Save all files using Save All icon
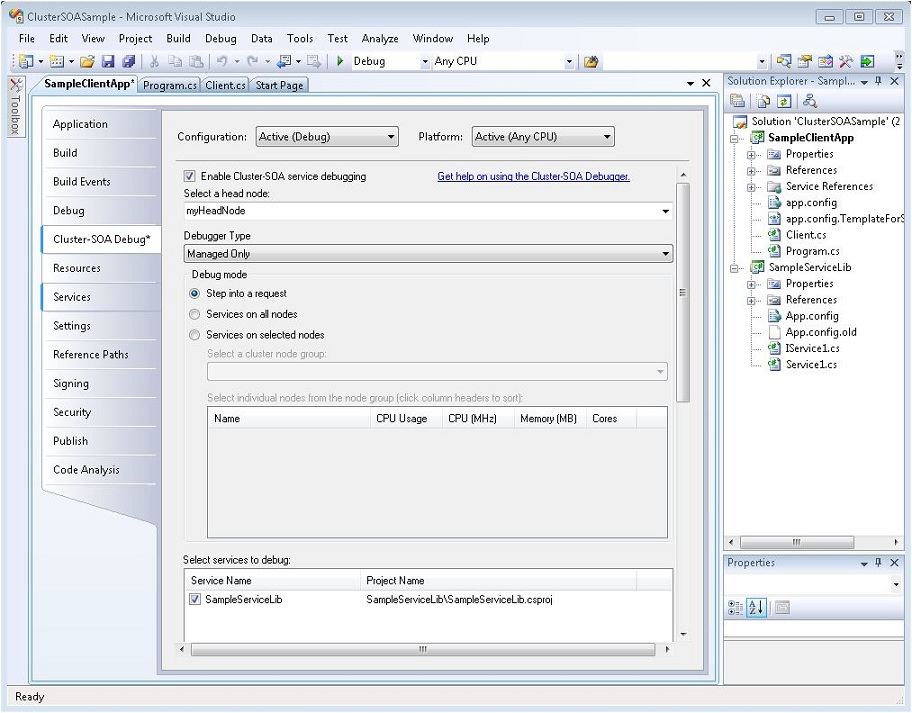The width and height of the screenshot is (912, 713). (x=127, y=61)
